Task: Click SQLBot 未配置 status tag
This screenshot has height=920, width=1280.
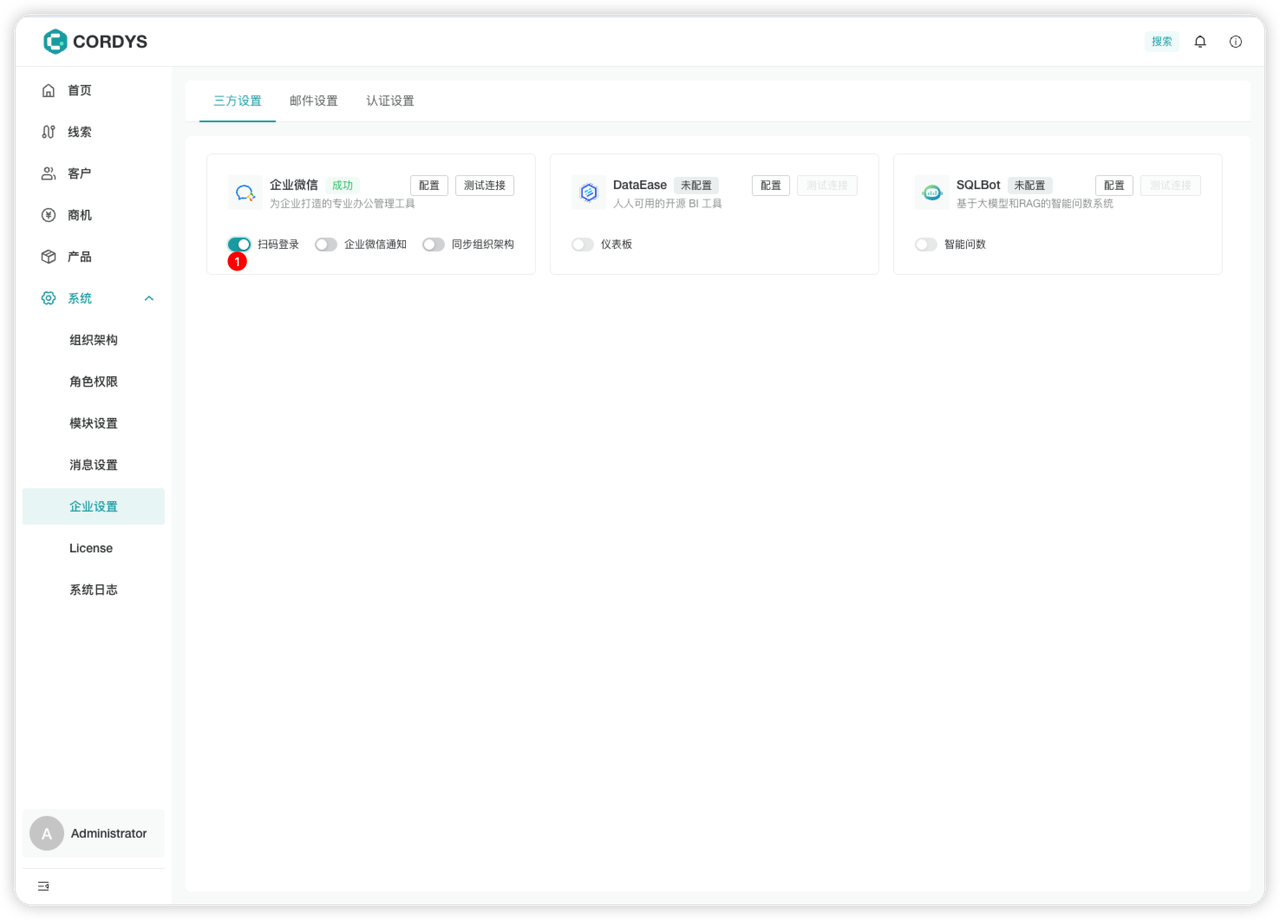Action: click(x=1030, y=186)
